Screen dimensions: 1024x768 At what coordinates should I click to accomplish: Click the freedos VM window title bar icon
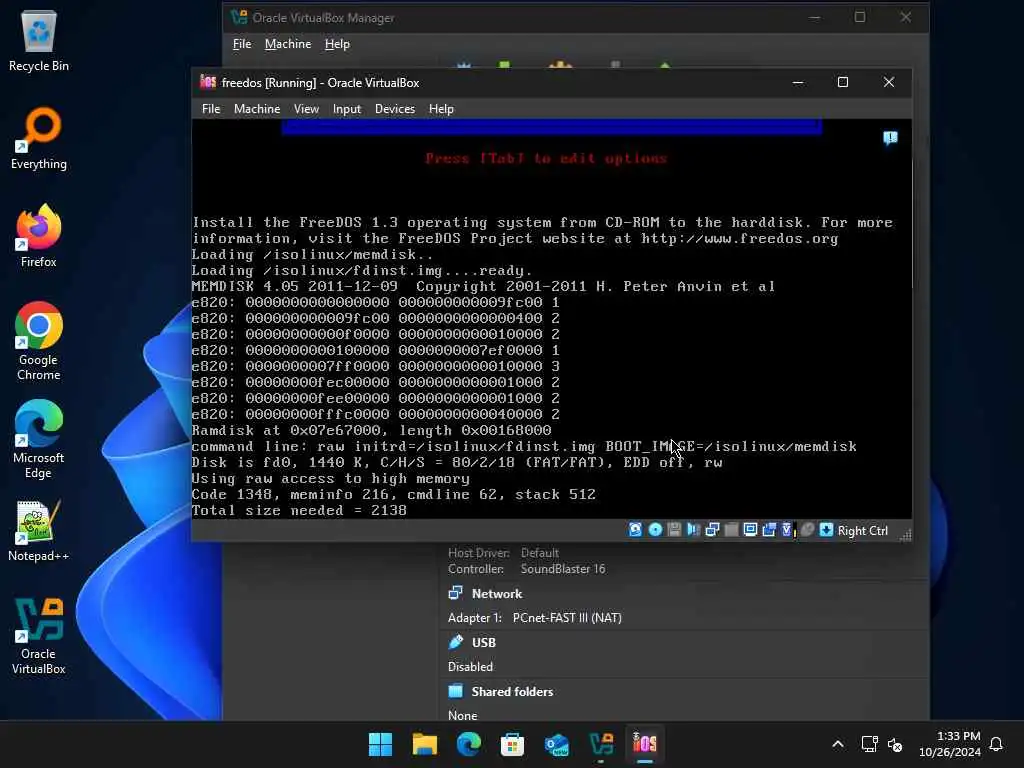tap(208, 82)
